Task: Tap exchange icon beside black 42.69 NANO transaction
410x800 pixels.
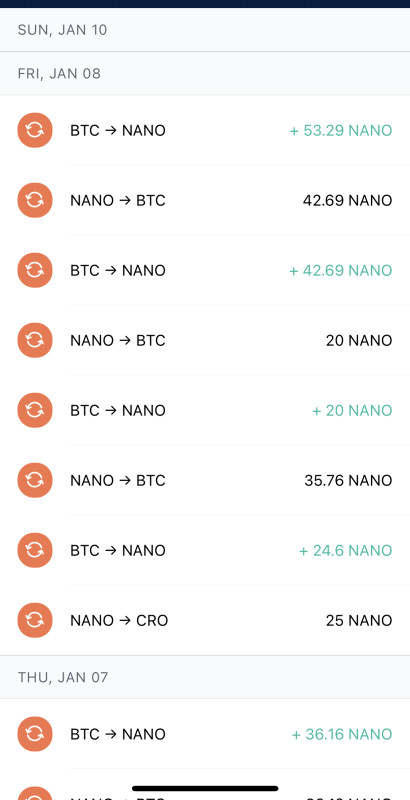Action: click(x=35, y=200)
